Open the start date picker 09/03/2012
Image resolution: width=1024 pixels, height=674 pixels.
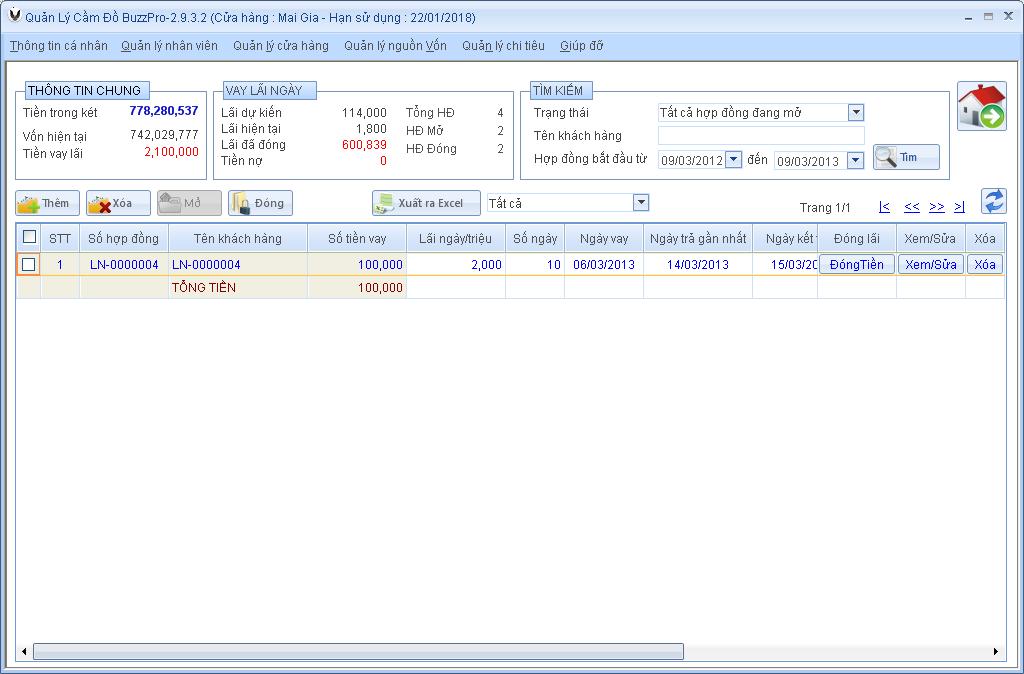click(x=733, y=159)
